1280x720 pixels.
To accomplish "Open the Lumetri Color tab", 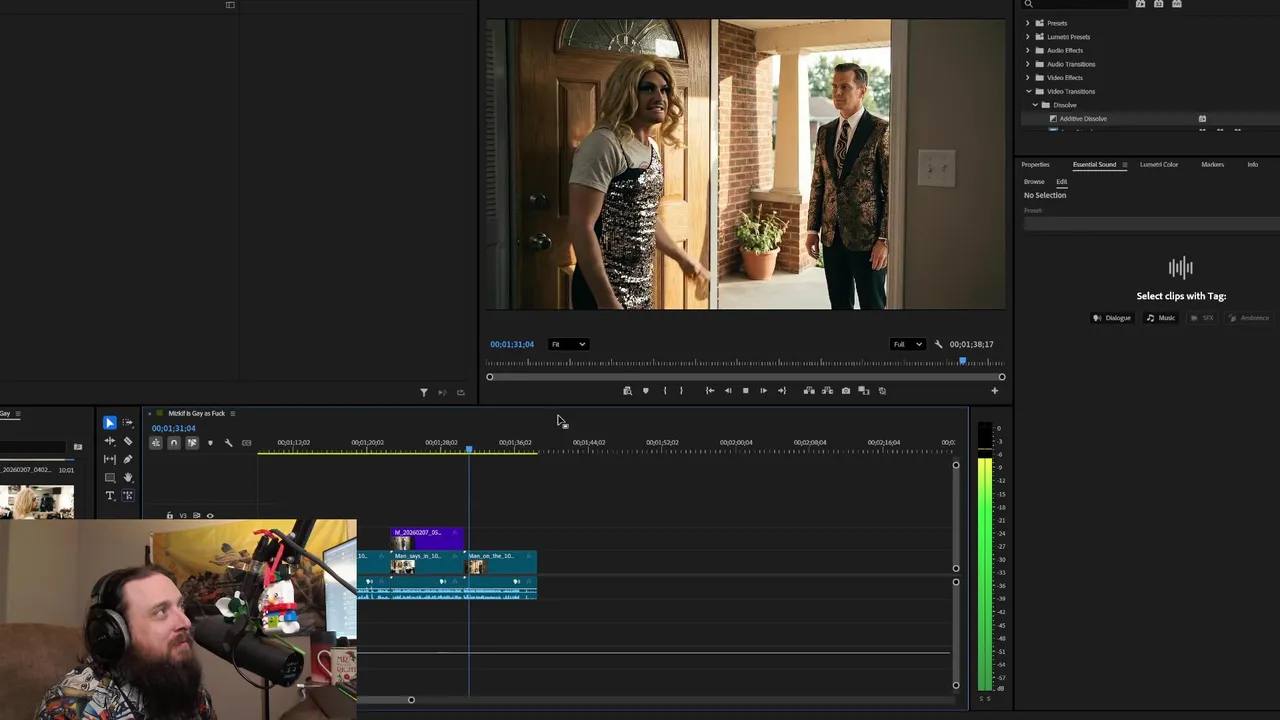I will 1159,164.
